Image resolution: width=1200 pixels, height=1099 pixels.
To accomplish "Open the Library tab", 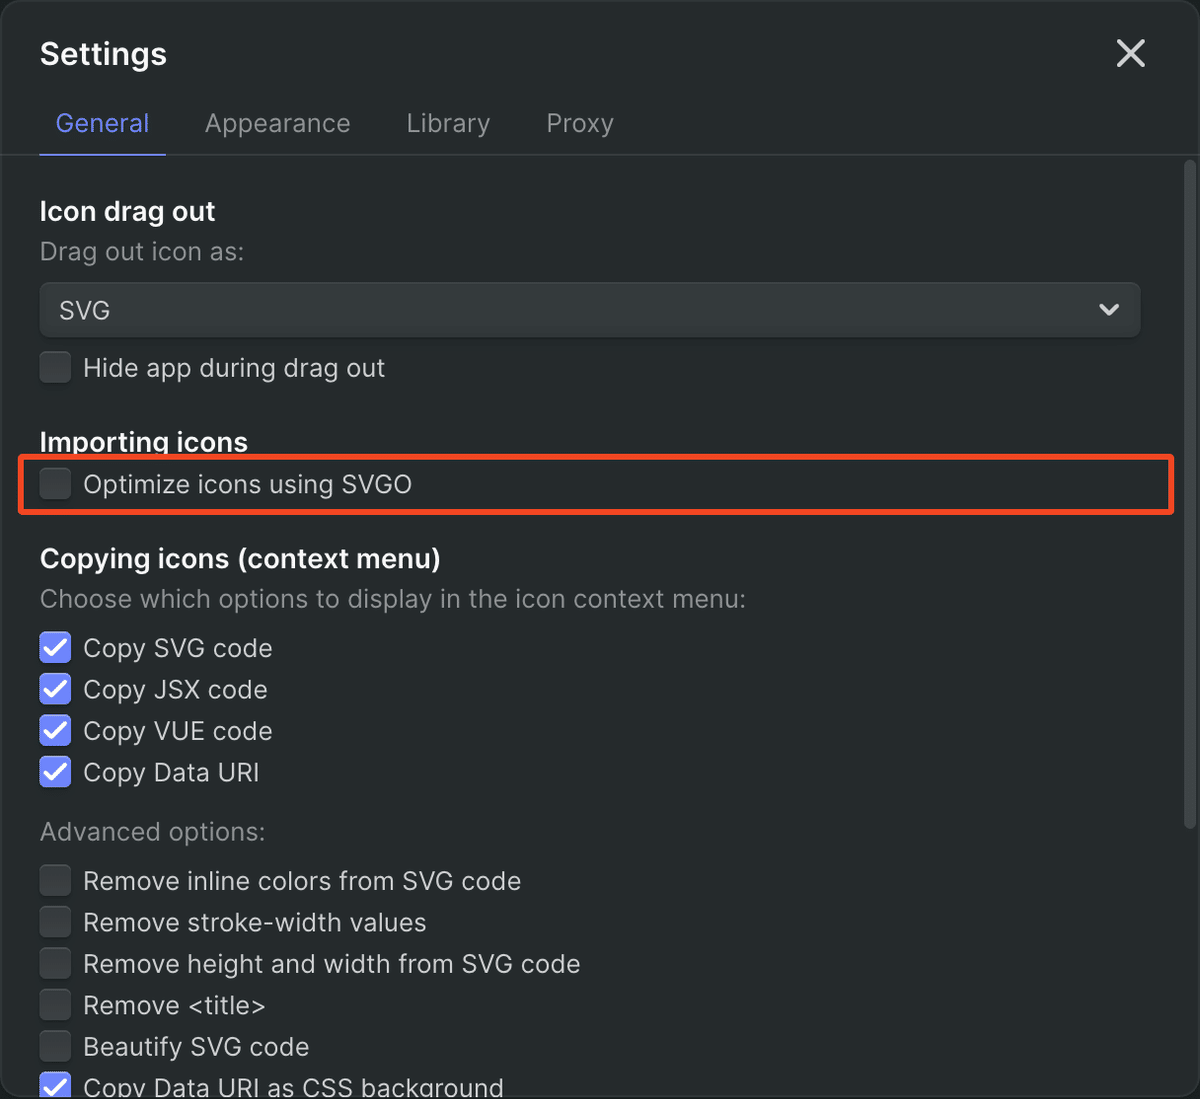I will tap(448, 123).
